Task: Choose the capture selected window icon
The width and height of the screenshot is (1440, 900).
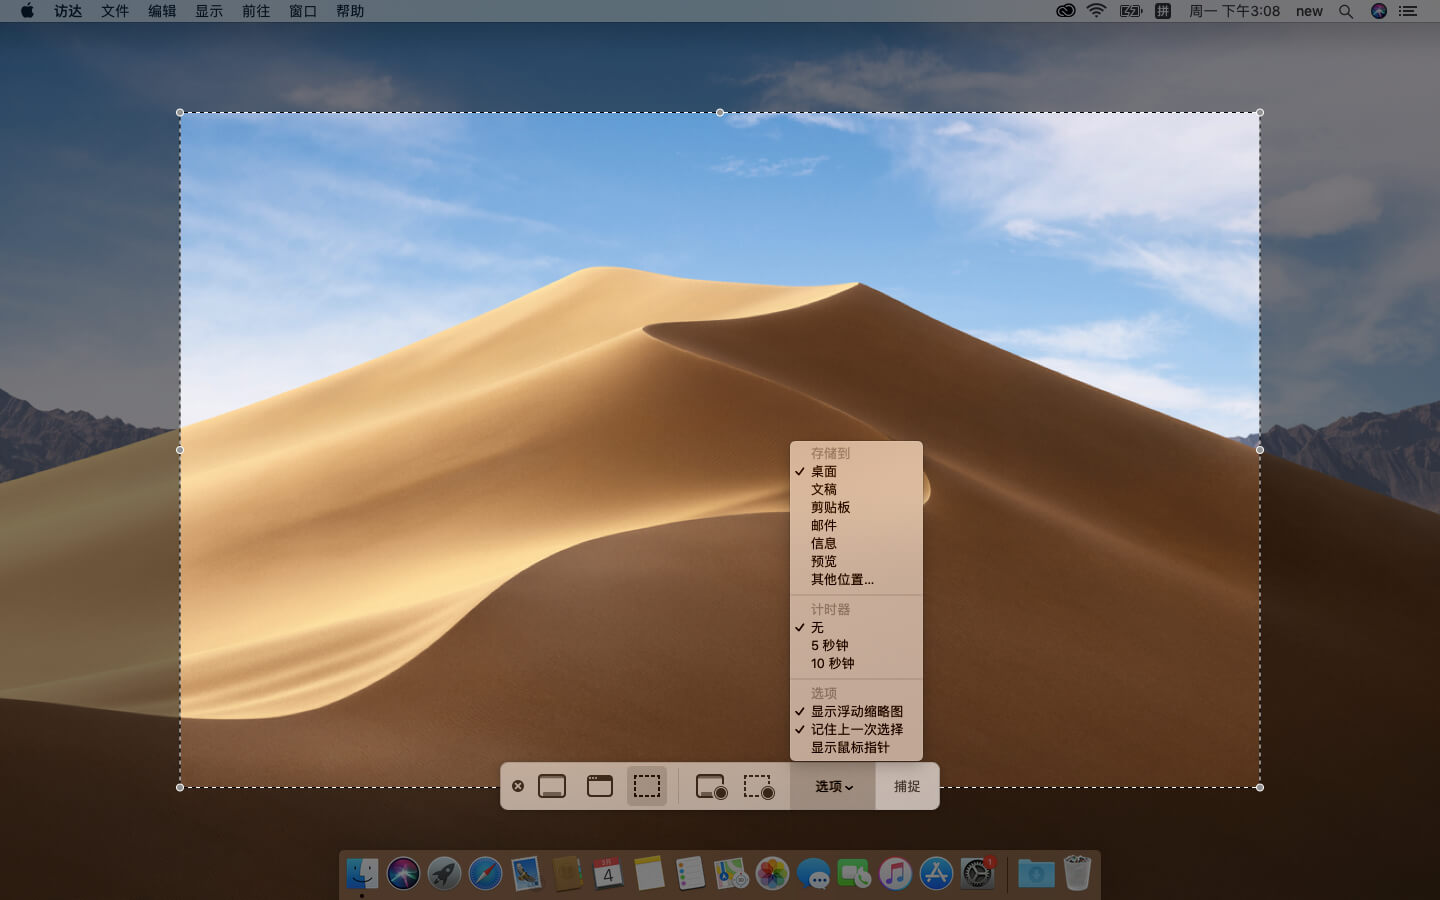Action: 600,786
